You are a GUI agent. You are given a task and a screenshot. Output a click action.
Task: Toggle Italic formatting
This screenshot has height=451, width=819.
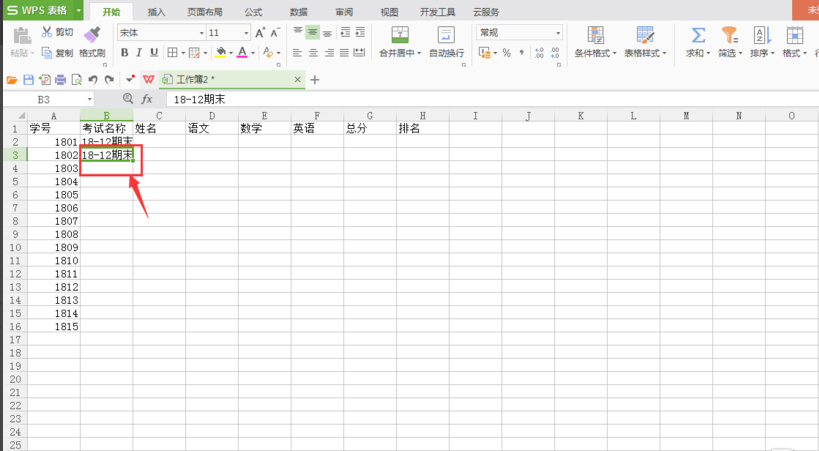coord(139,53)
